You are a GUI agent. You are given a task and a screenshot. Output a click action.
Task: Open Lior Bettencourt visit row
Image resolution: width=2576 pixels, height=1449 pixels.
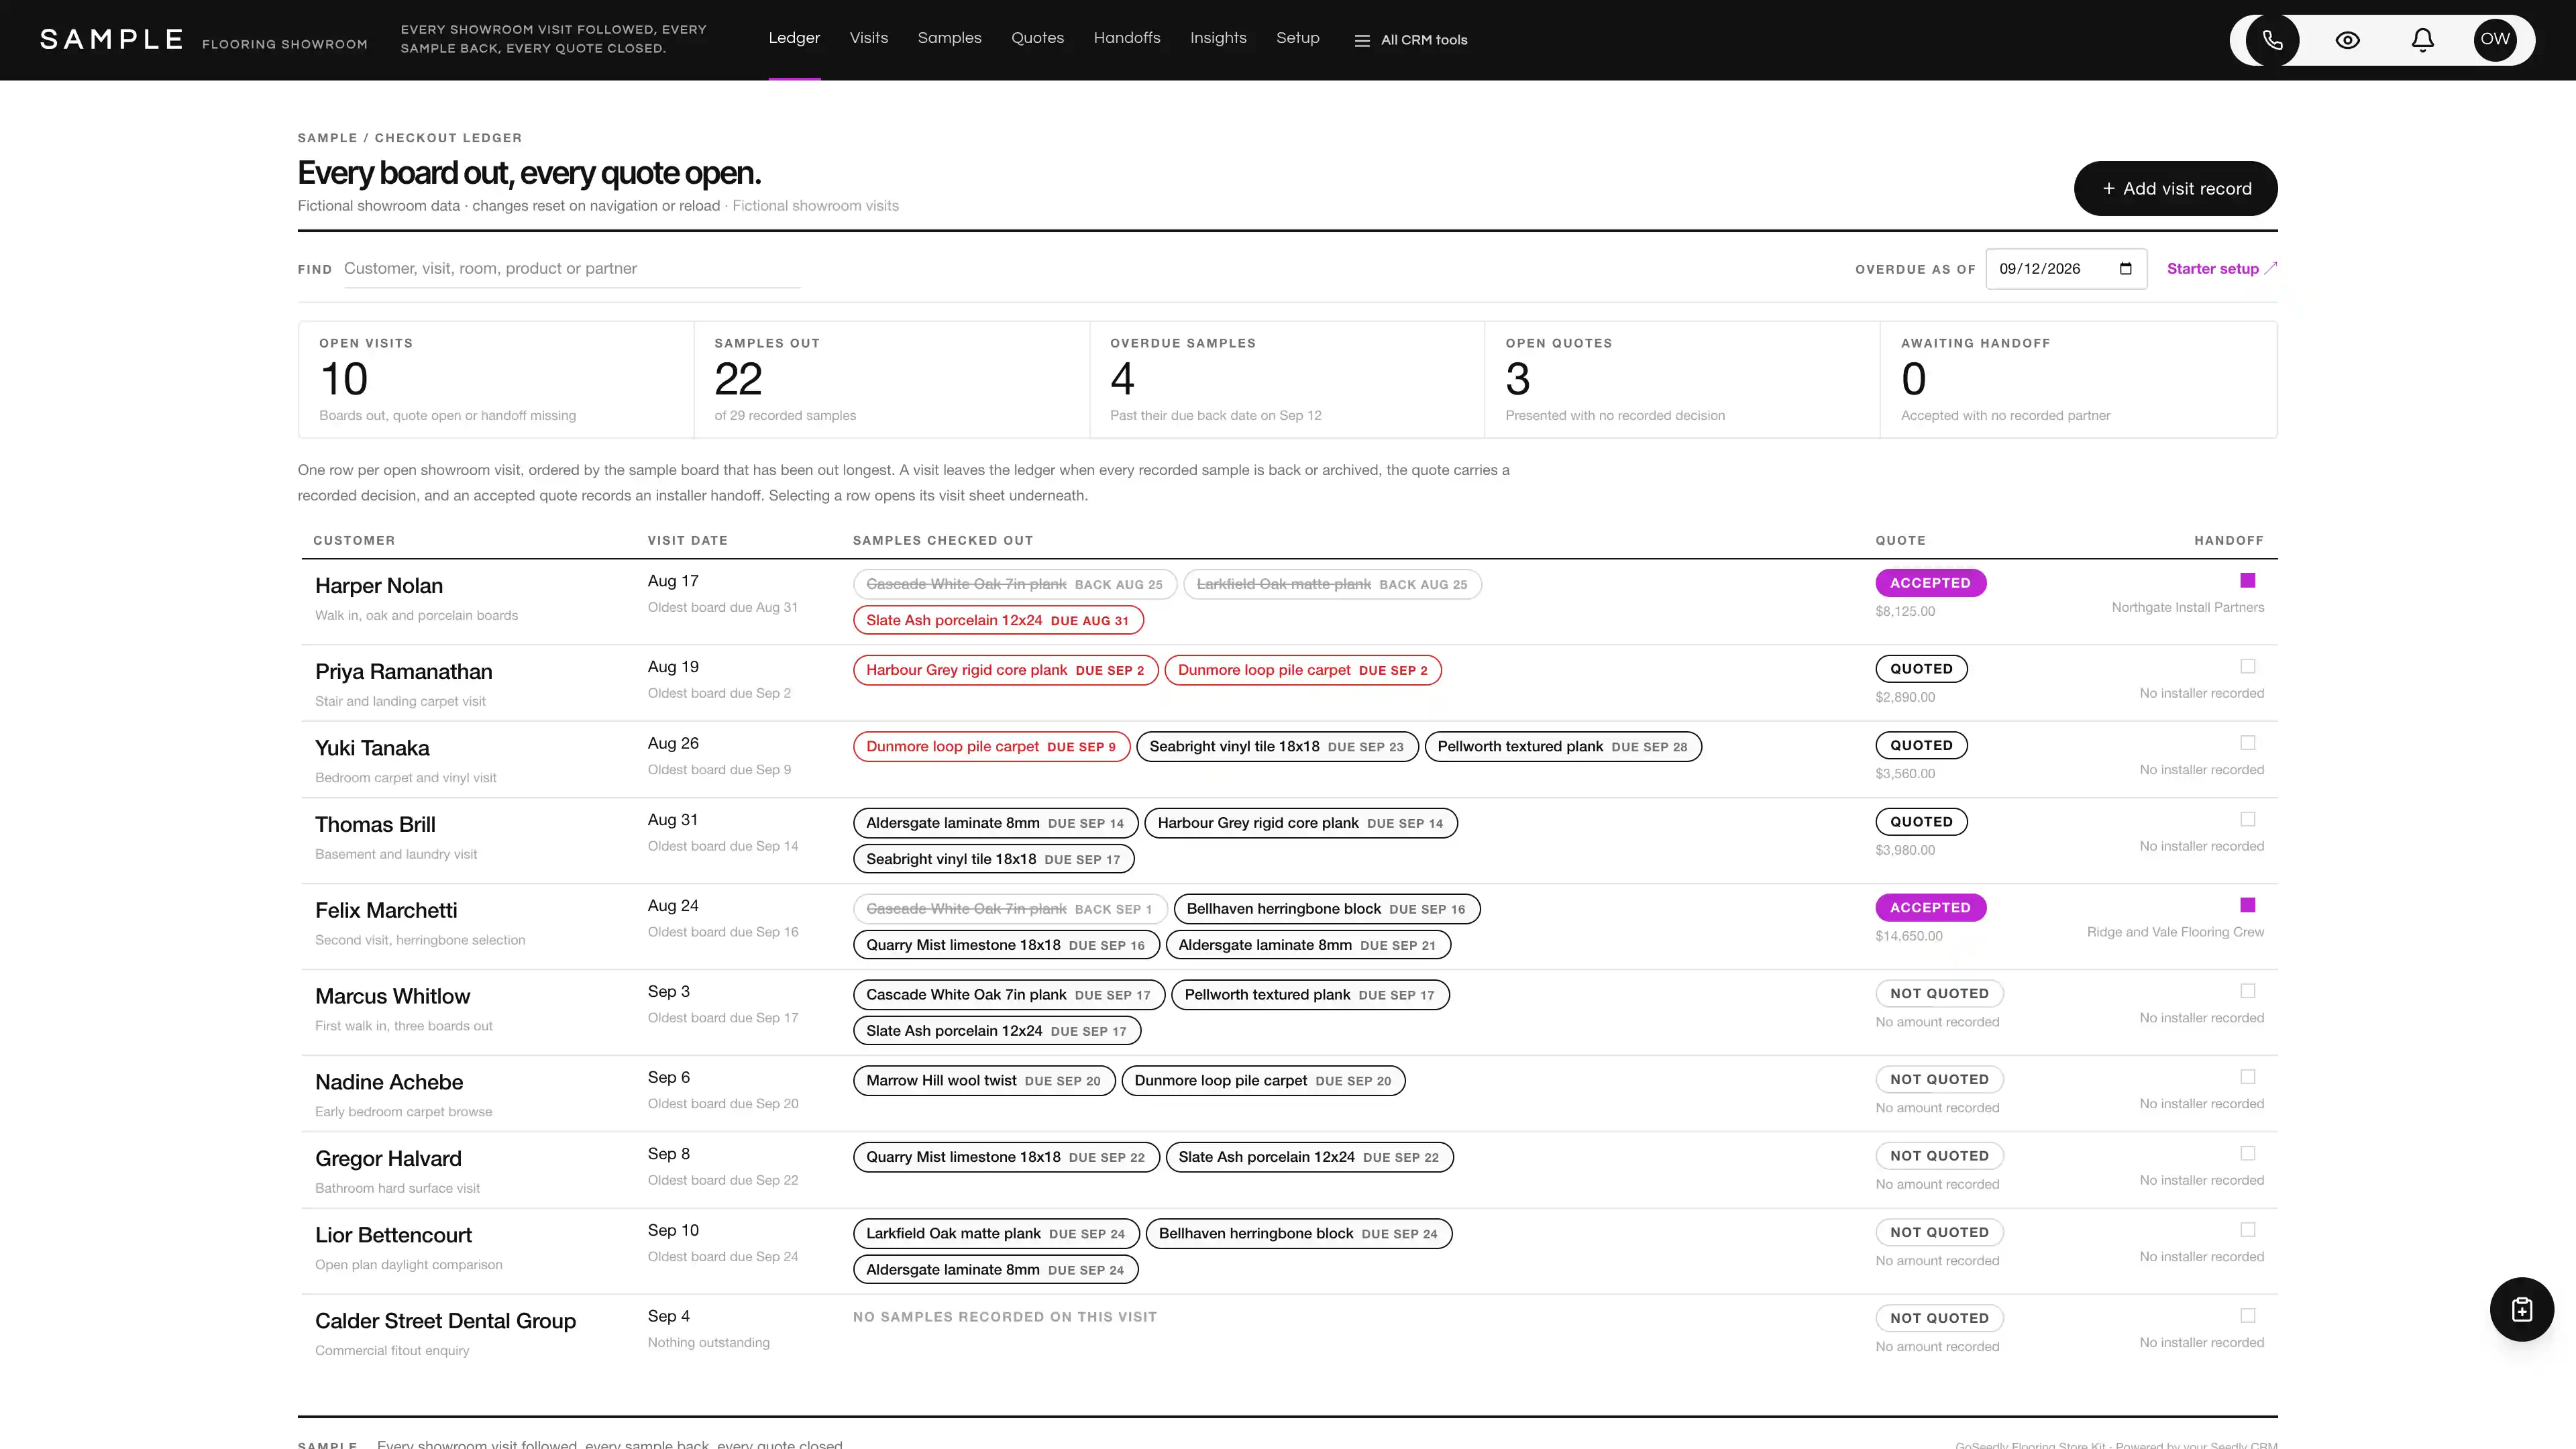(1289, 1251)
